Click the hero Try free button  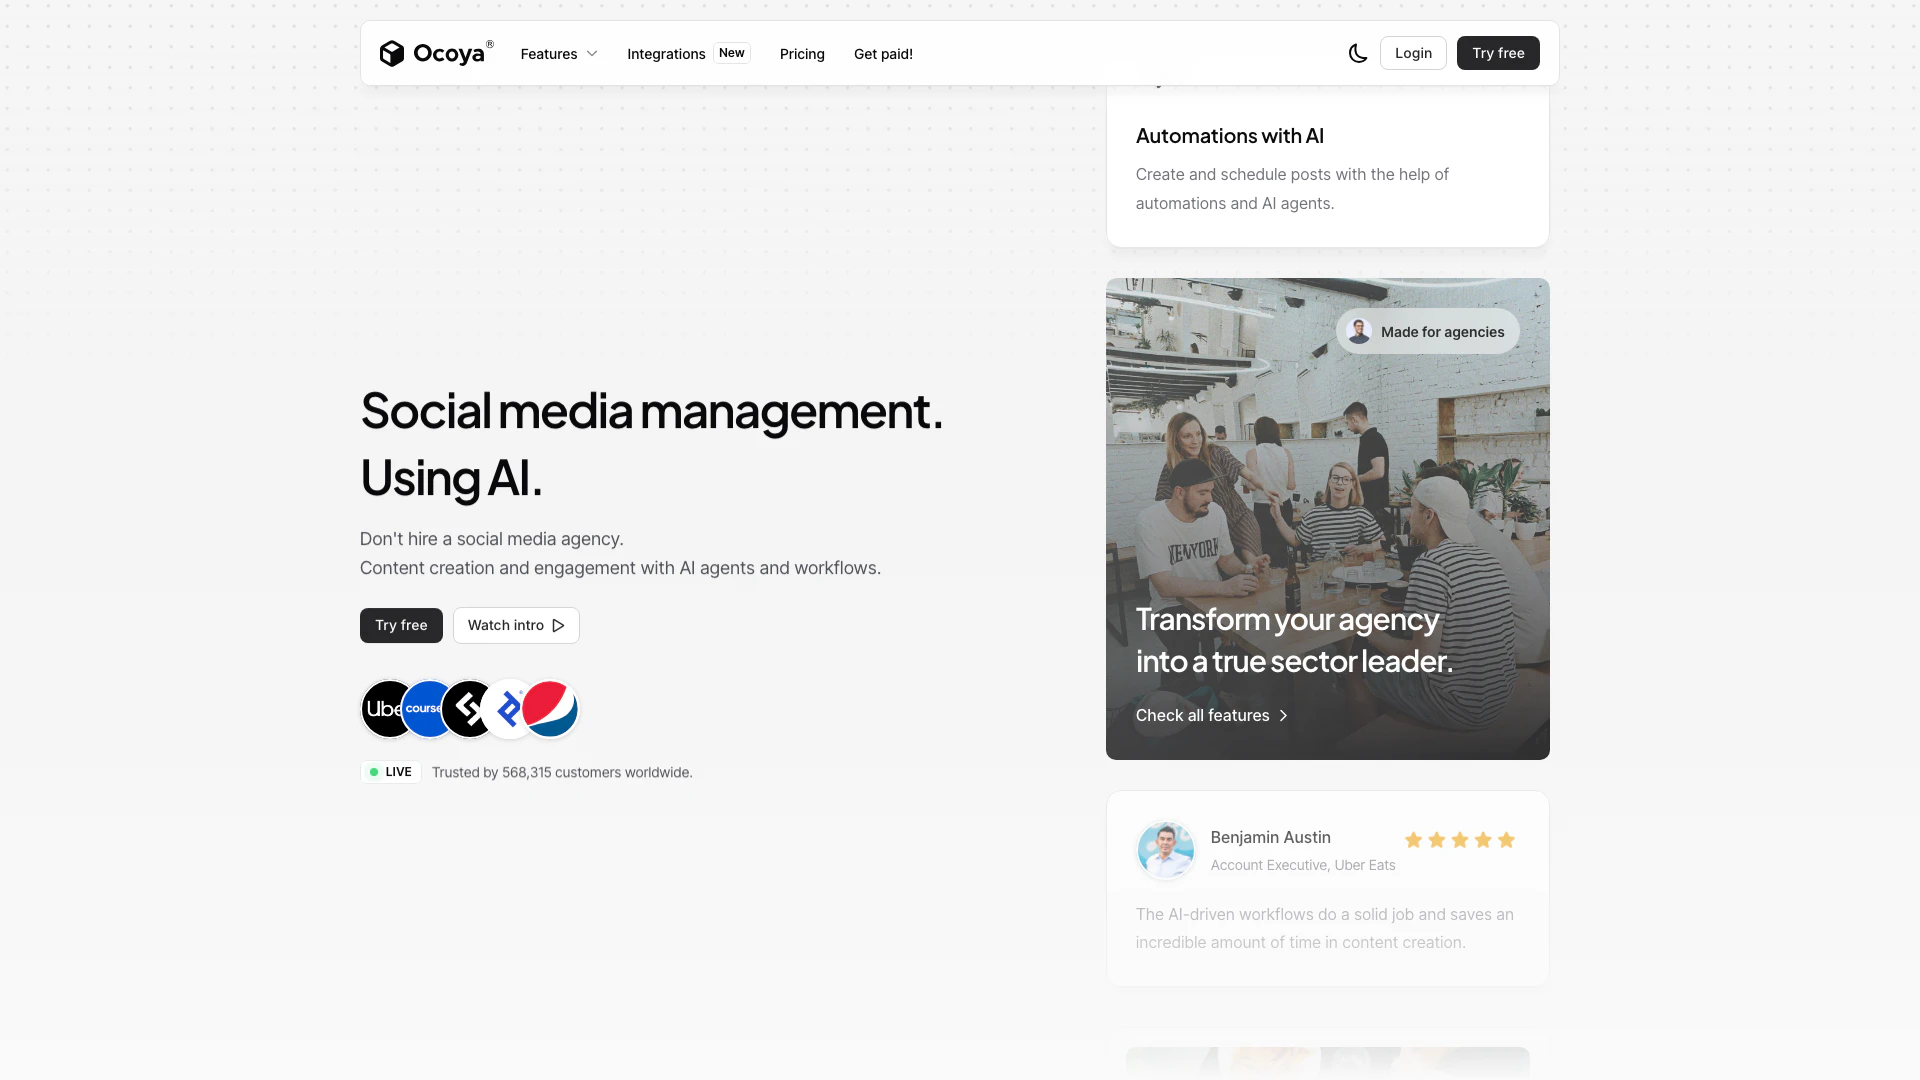point(401,625)
